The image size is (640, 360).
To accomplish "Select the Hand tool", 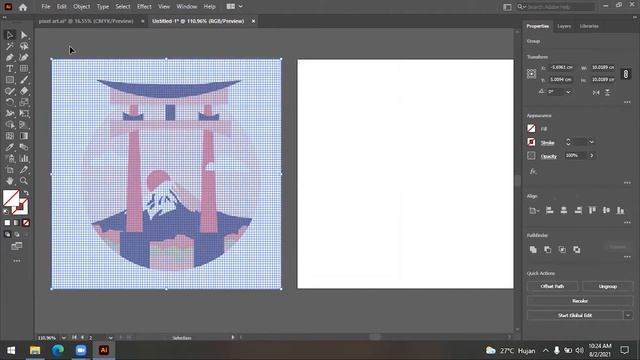I will (x=10, y=181).
